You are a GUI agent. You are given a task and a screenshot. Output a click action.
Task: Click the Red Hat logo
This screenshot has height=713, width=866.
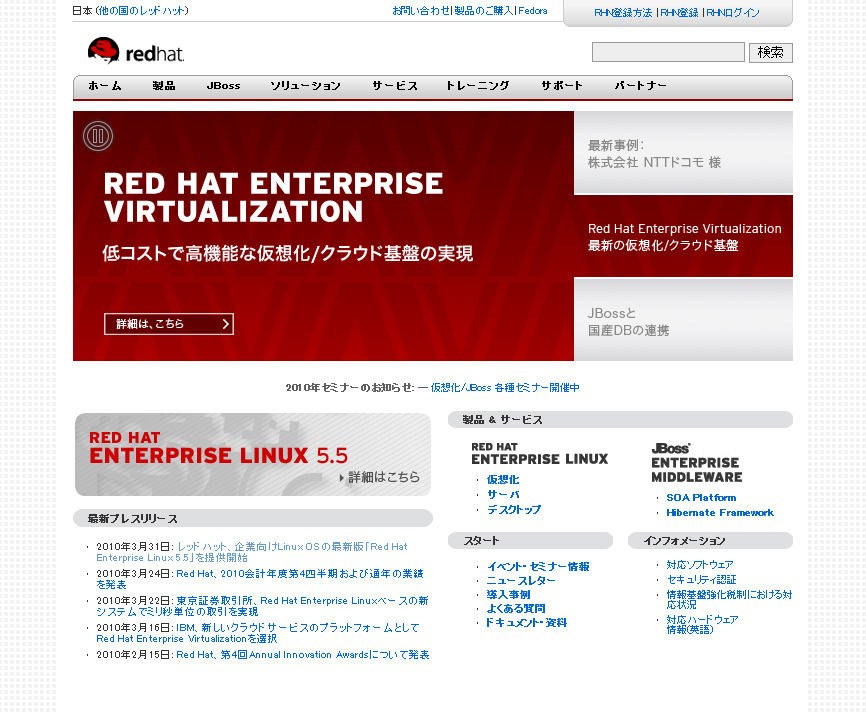[x=136, y=51]
